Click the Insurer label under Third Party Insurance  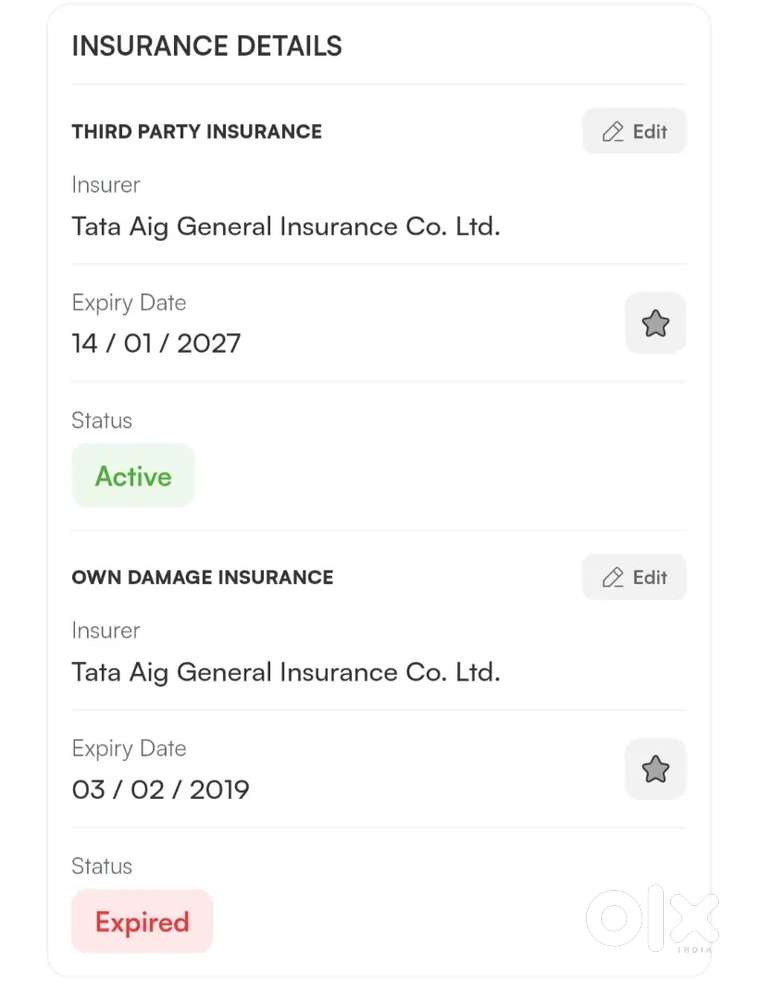coord(106,185)
